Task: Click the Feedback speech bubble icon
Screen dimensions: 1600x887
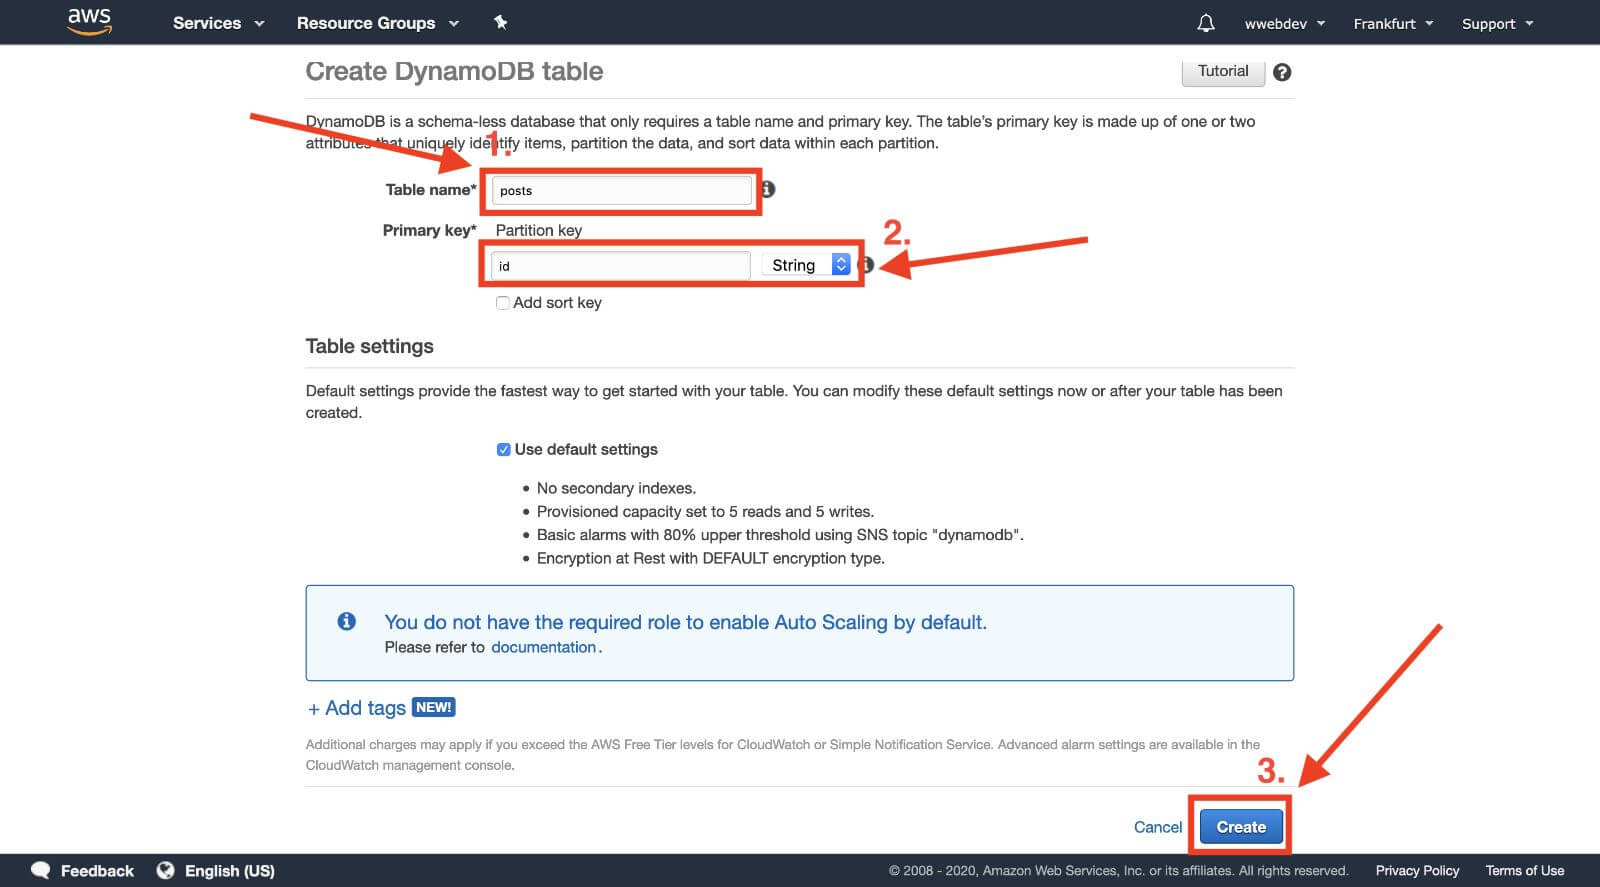Action: [x=40, y=870]
